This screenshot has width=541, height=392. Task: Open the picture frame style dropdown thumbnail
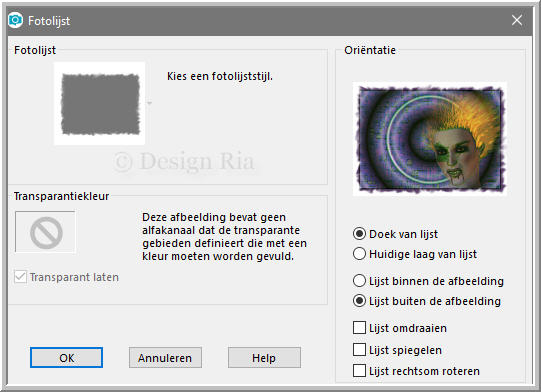click(100, 104)
